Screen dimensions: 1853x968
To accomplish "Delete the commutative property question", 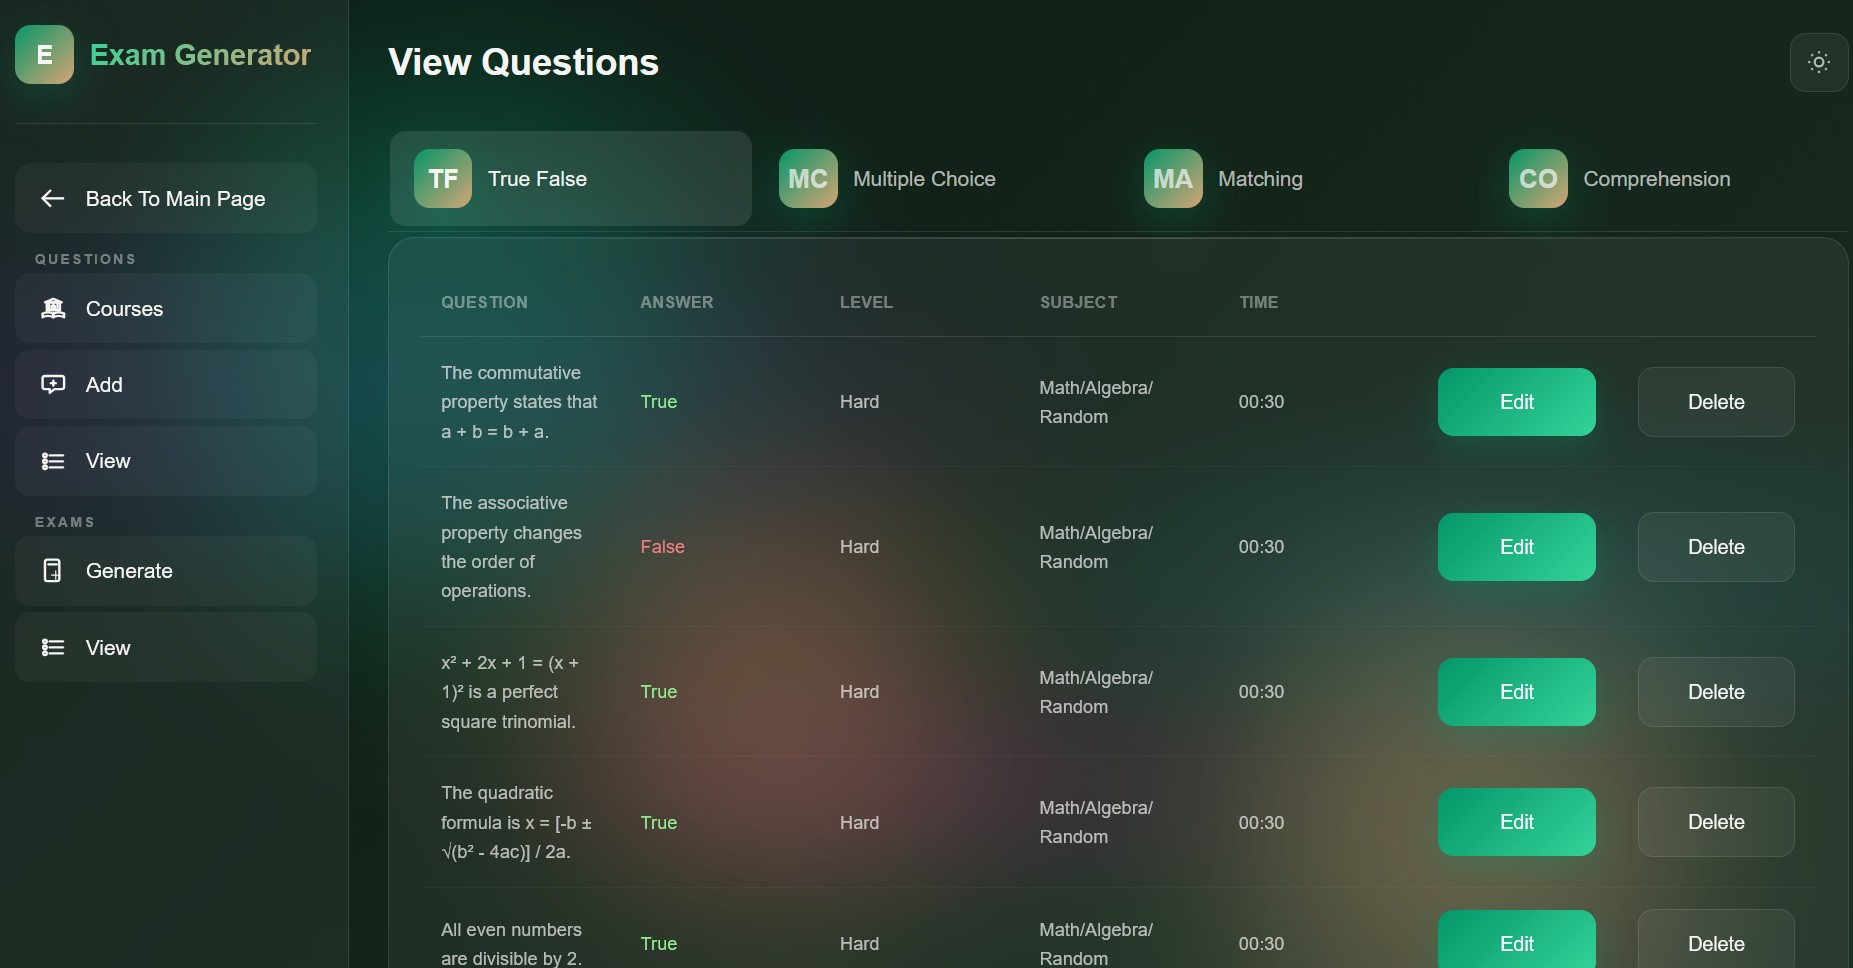I will tap(1716, 402).
